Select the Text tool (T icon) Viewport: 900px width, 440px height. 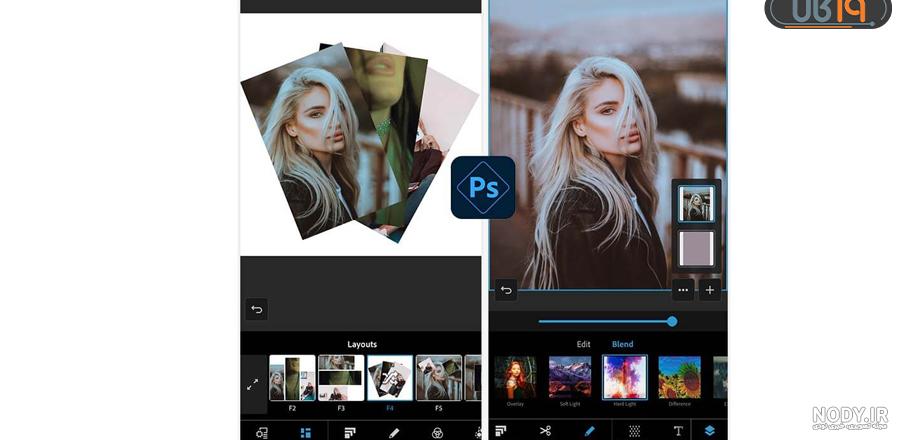click(x=678, y=431)
